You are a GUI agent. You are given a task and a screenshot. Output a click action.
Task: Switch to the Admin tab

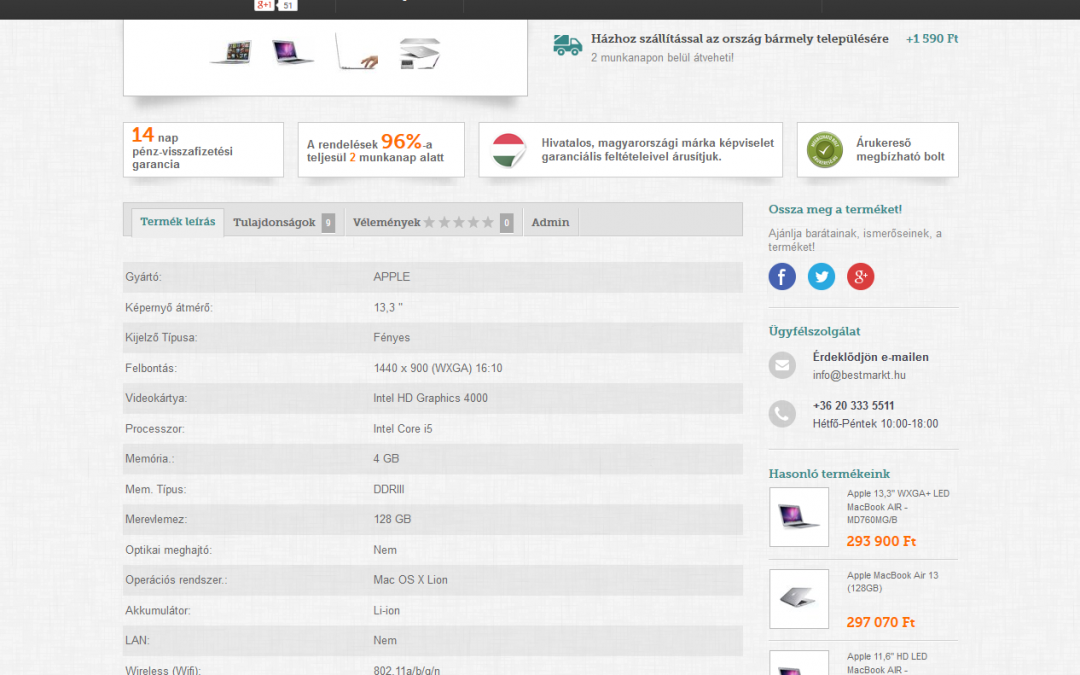click(x=550, y=222)
